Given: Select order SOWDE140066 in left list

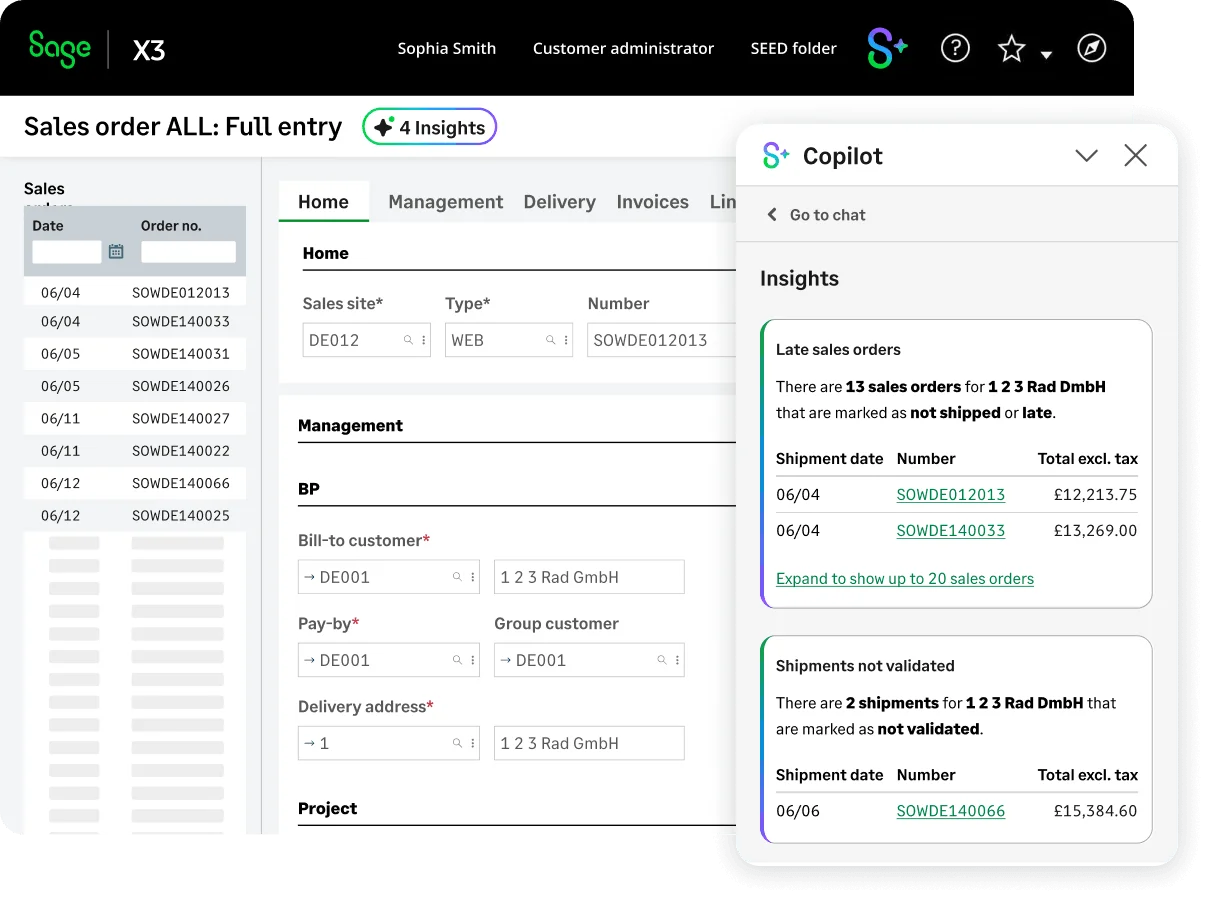Looking at the screenshot, I should [135, 482].
